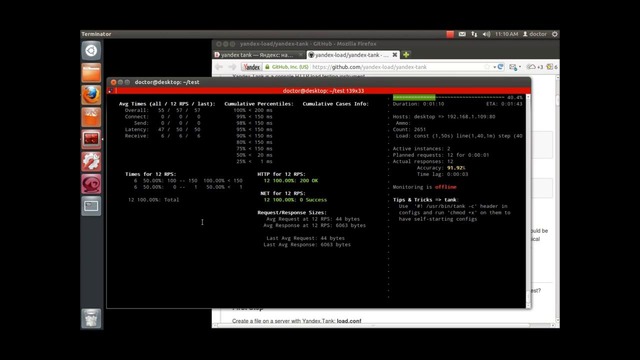Open the clock showing 11:10 AM
640x360 pixels.
click(x=506, y=34)
